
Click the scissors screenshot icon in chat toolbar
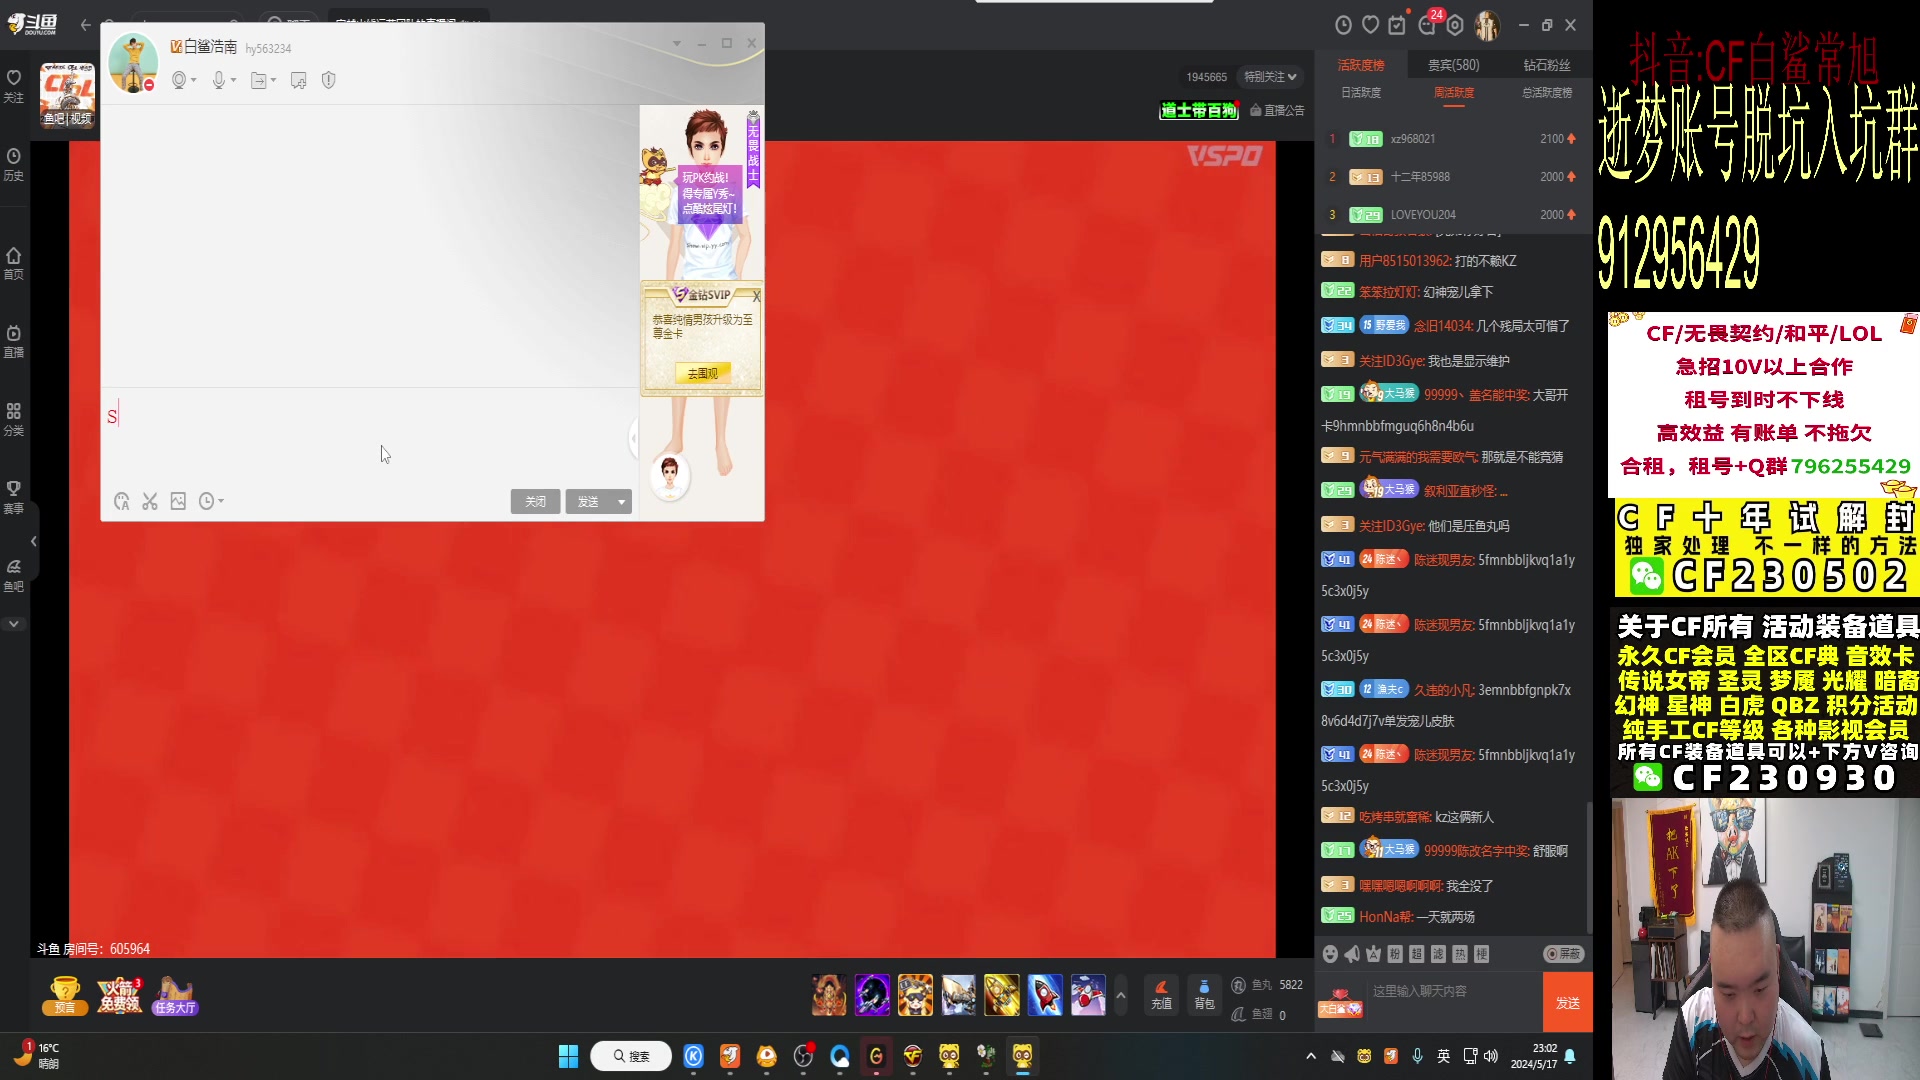click(150, 501)
